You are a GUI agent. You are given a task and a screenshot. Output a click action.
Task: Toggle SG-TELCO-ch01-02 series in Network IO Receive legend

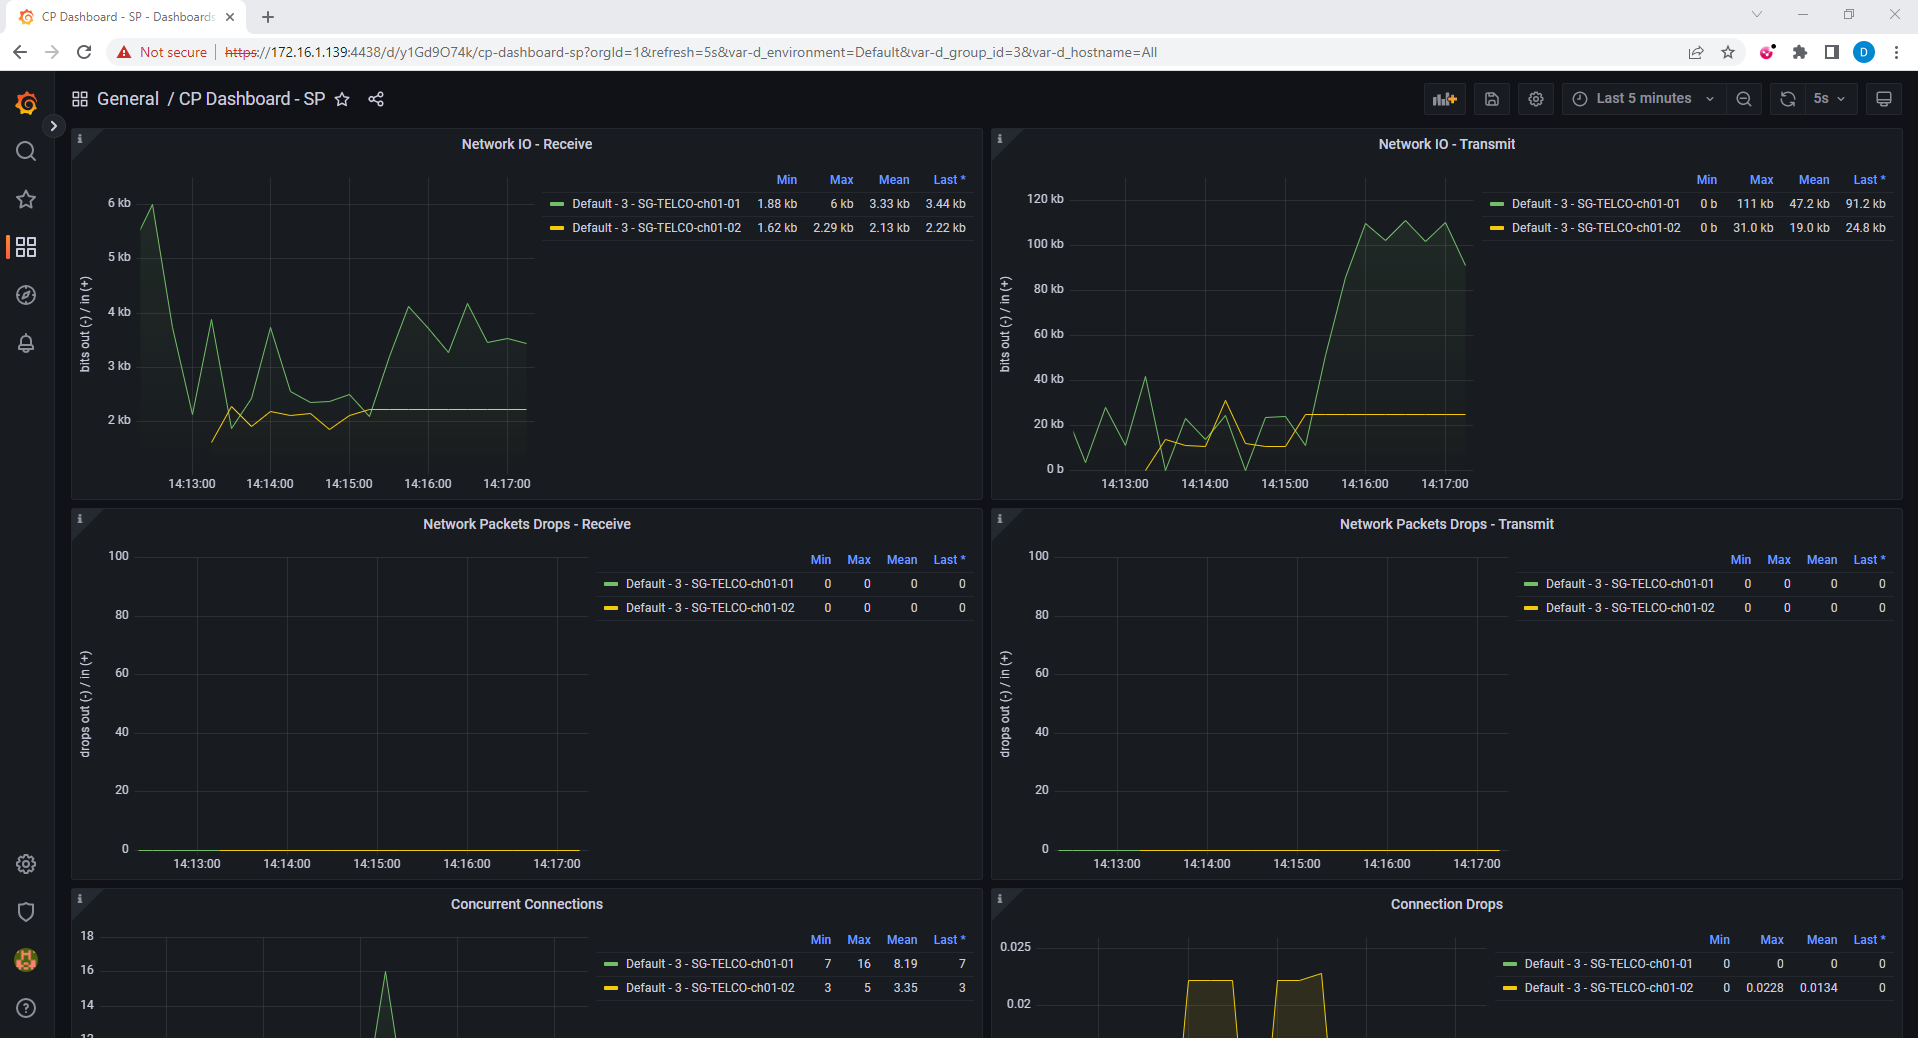(x=656, y=228)
